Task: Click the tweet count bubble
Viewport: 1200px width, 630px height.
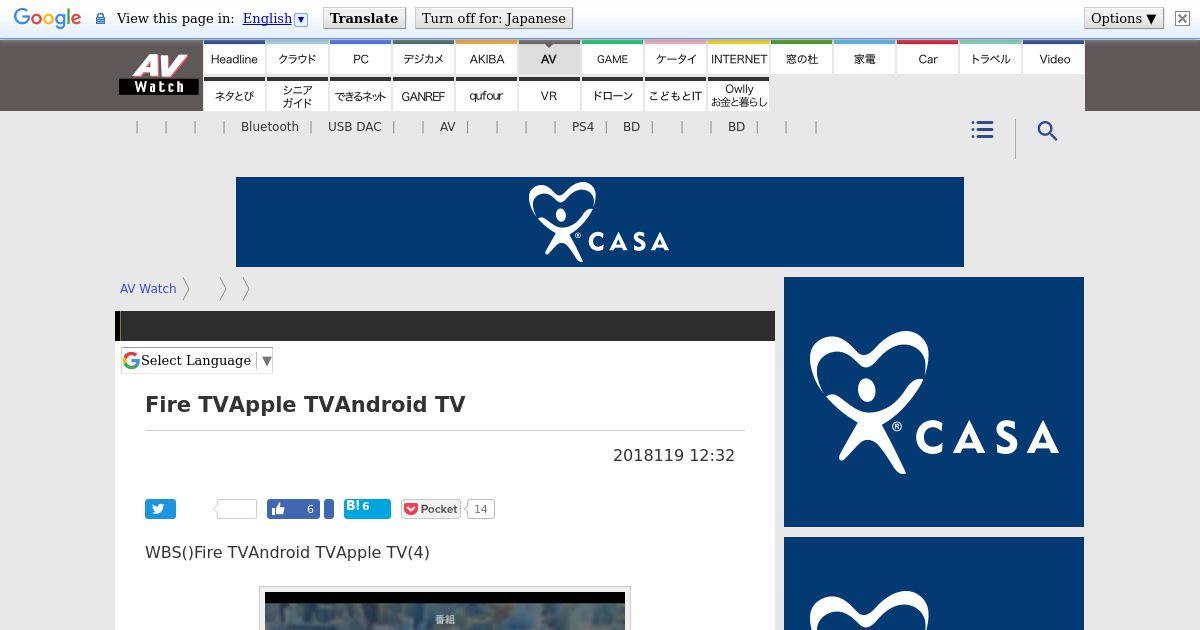Action: [236, 509]
